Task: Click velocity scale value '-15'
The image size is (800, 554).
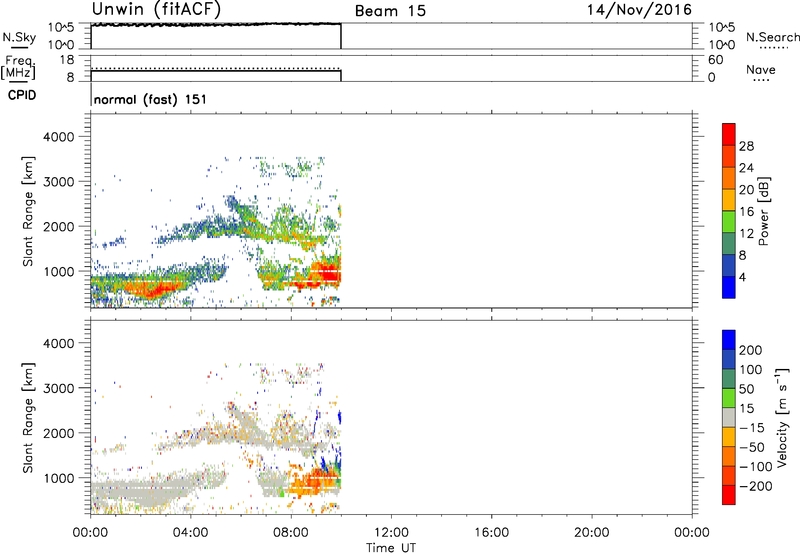Action: pos(752,428)
